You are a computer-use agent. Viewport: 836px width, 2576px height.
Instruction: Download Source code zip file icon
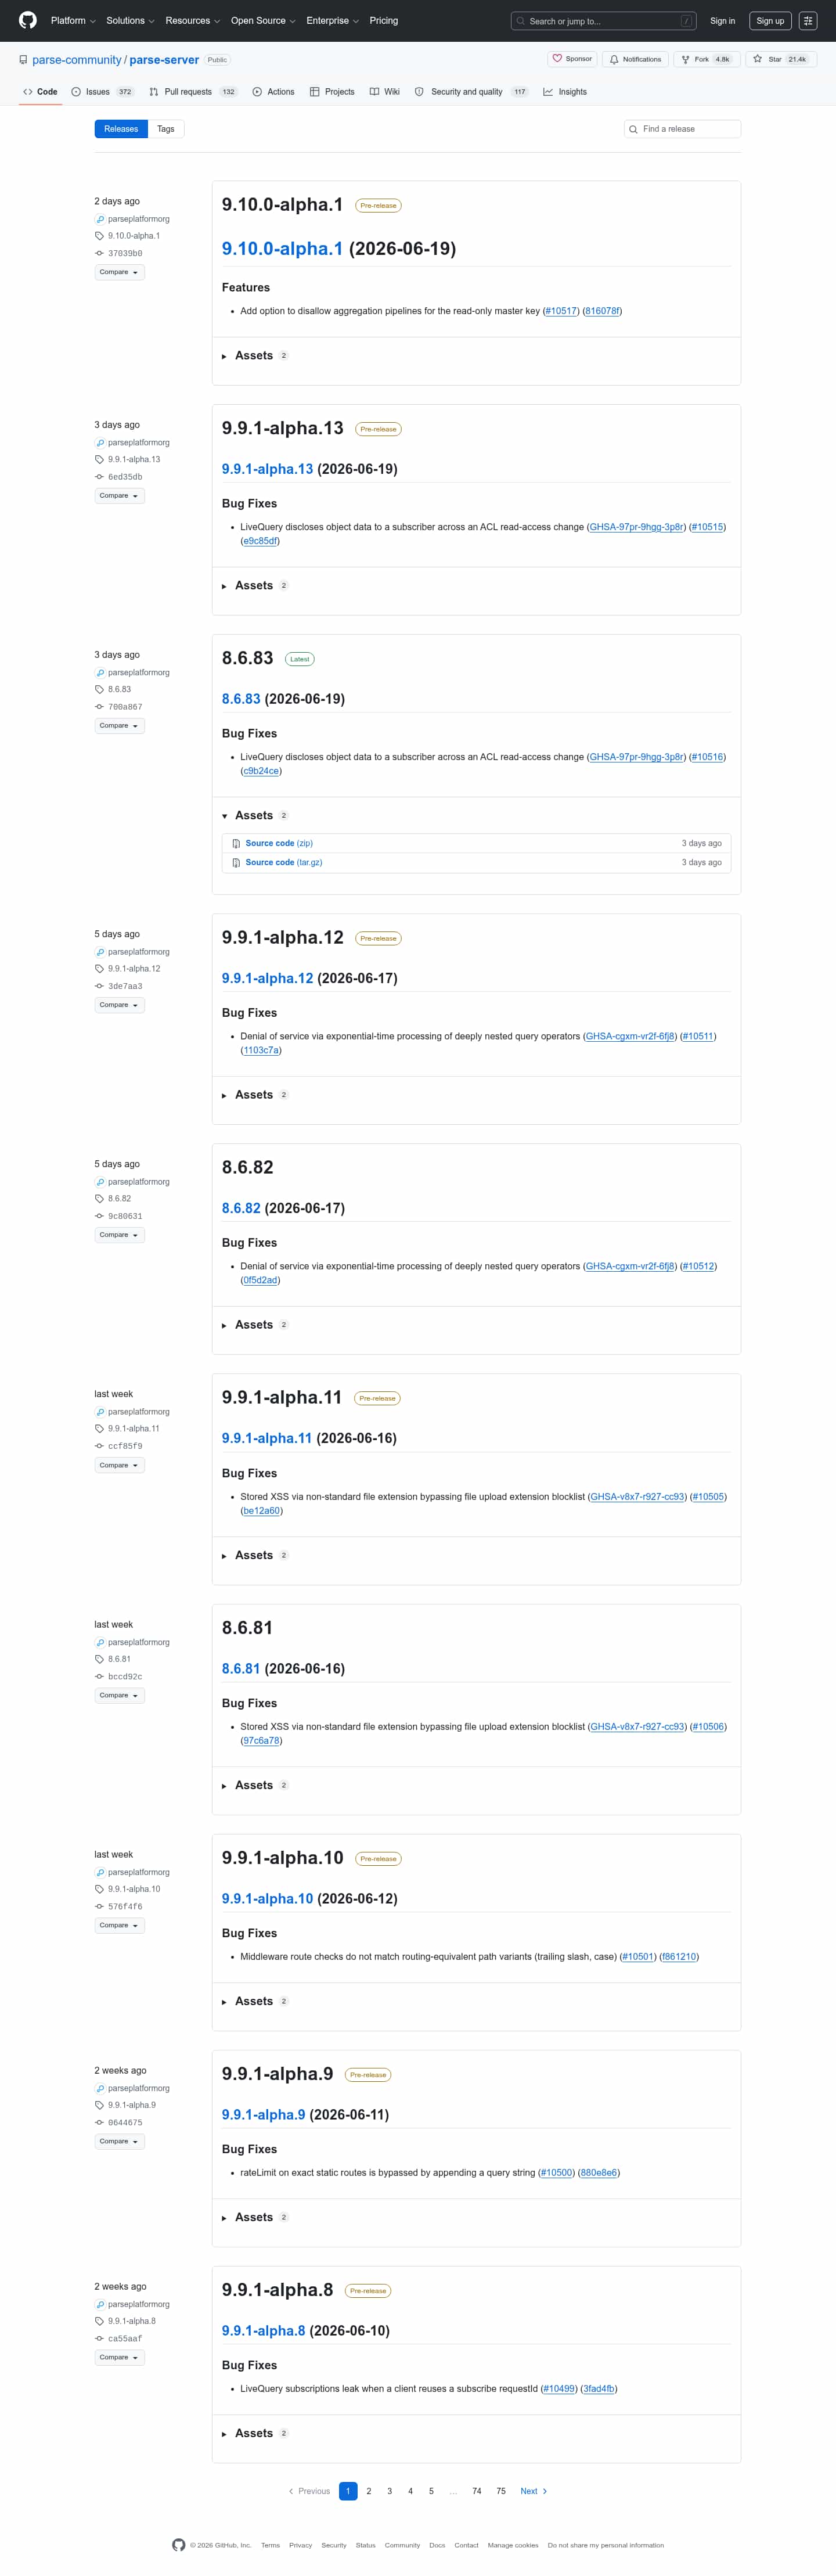236,843
